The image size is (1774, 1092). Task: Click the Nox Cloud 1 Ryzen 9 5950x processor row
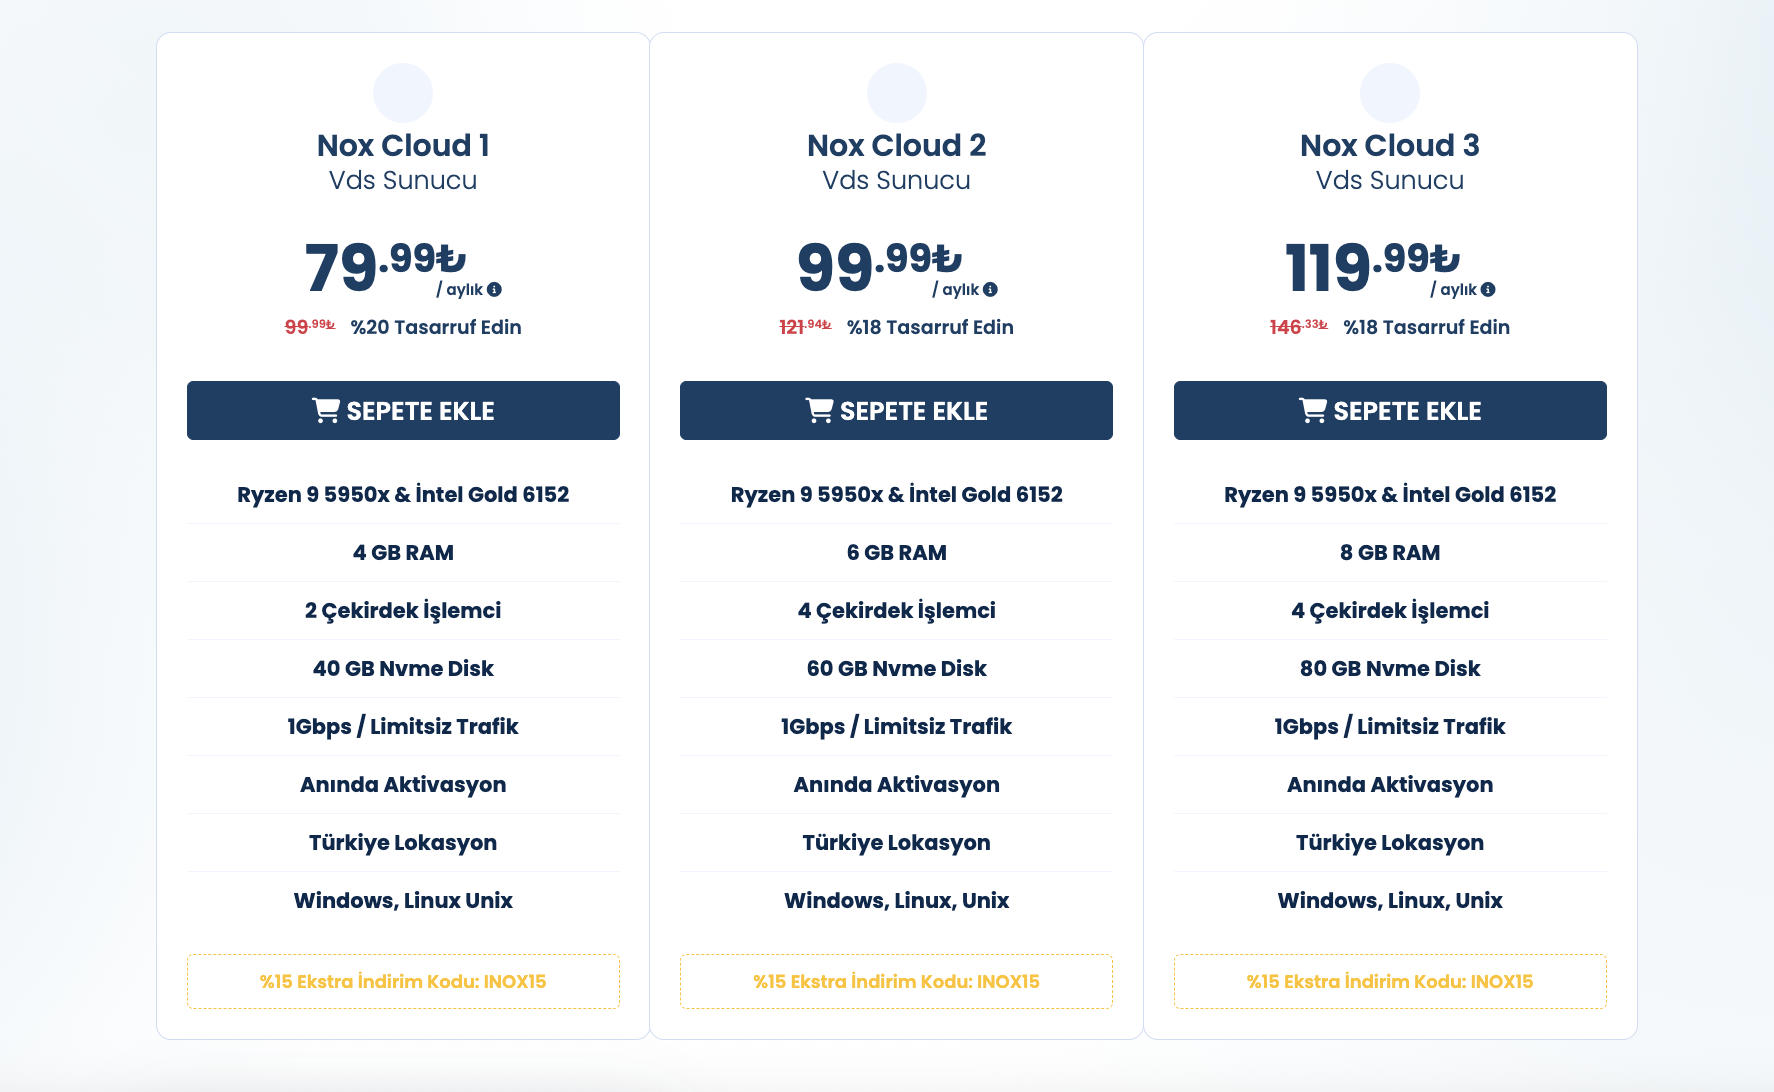(403, 495)
